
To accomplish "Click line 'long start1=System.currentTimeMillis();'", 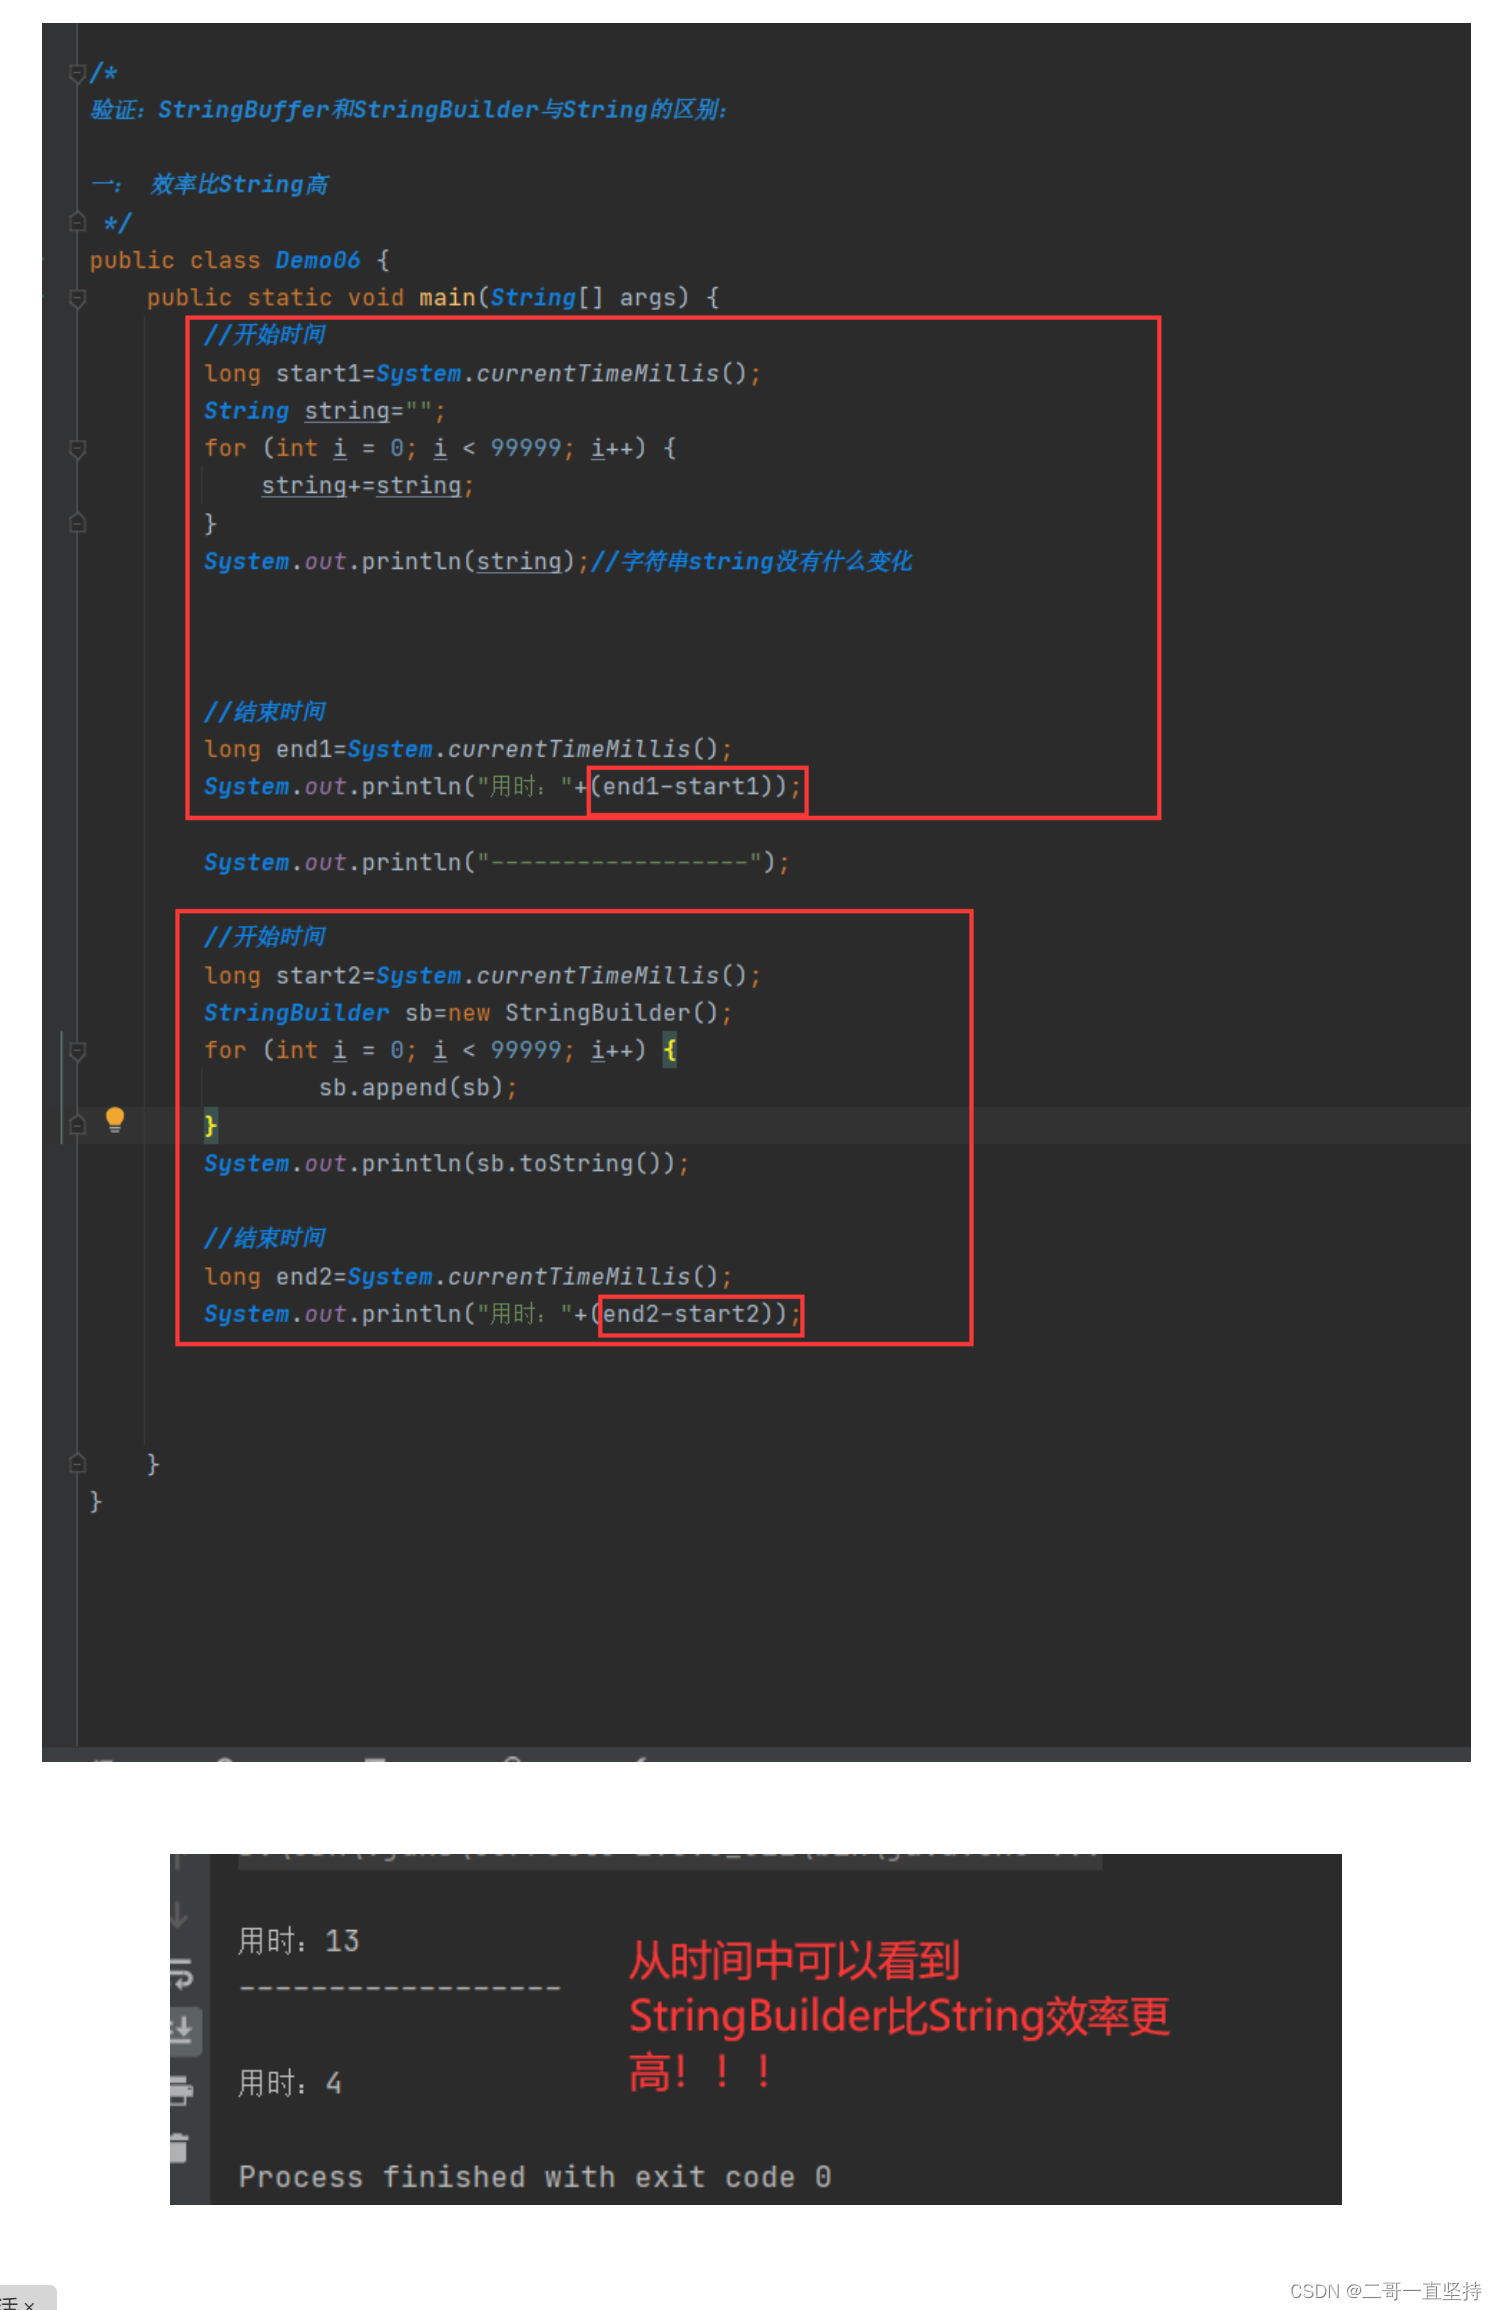I will tap(482, 373).
